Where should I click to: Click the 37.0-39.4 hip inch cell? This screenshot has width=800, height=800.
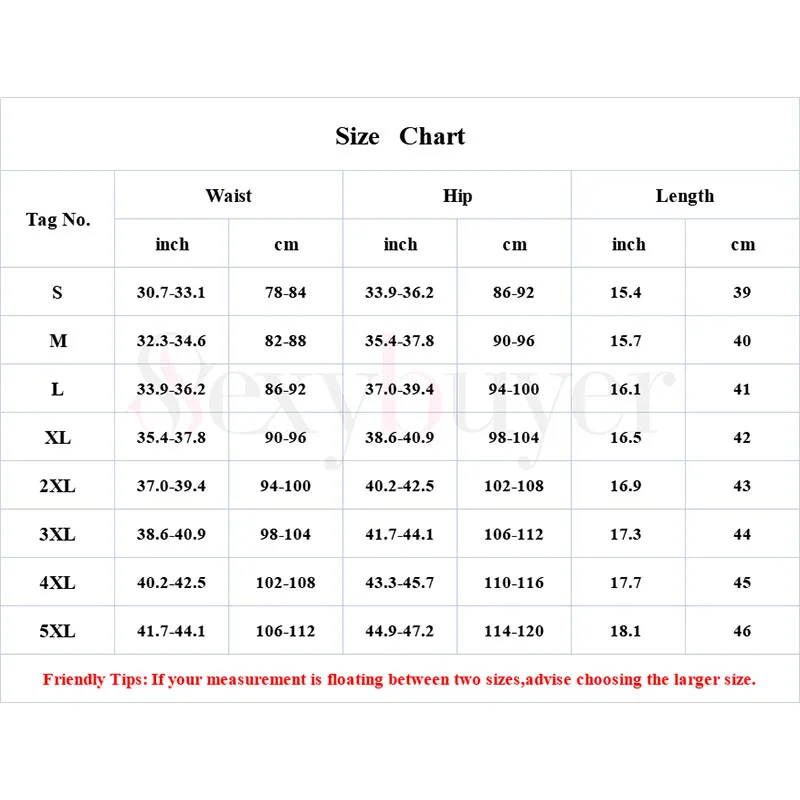[400, 389]
